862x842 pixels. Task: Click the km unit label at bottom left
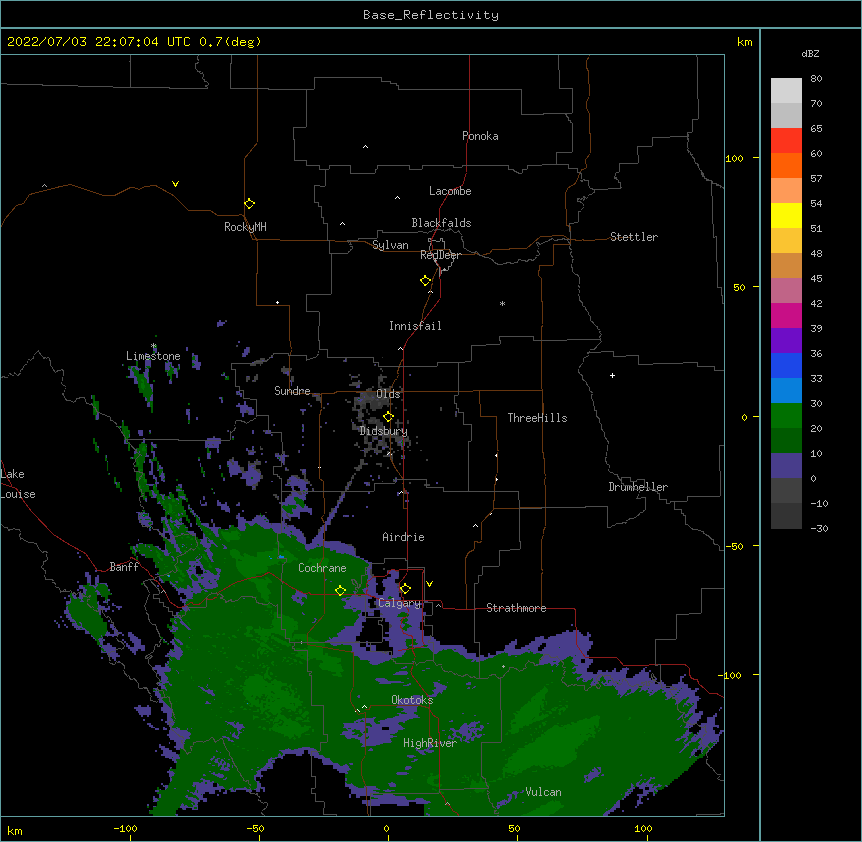pos(15,831)
